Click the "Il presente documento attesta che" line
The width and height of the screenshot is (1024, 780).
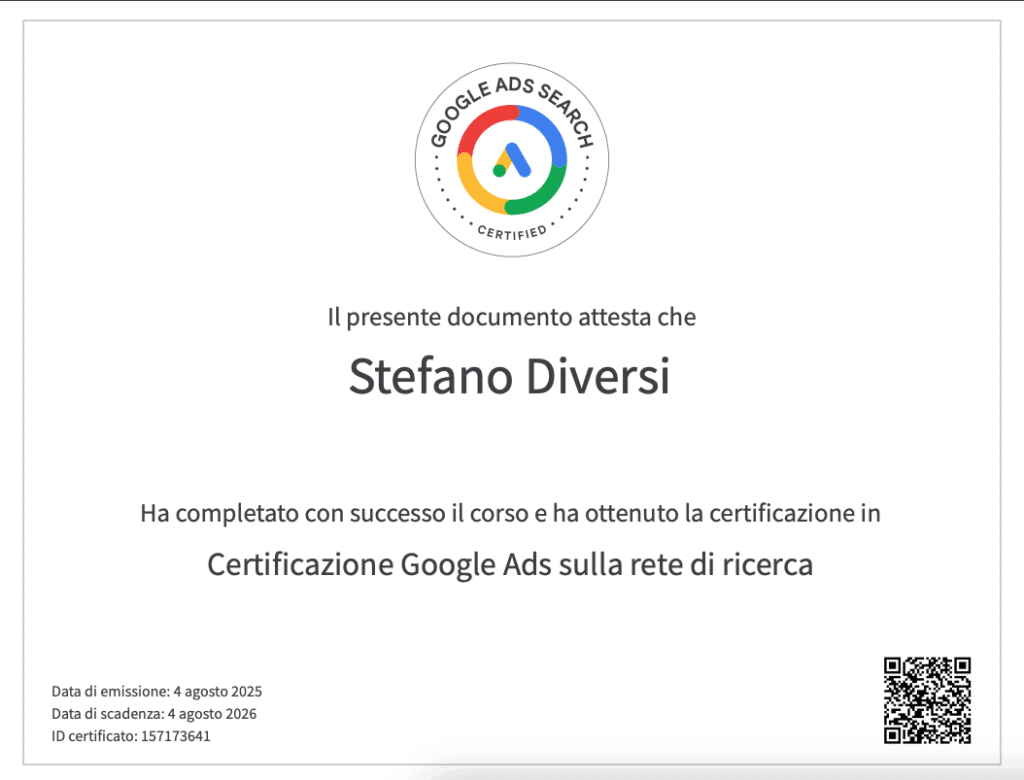point(511,318)
